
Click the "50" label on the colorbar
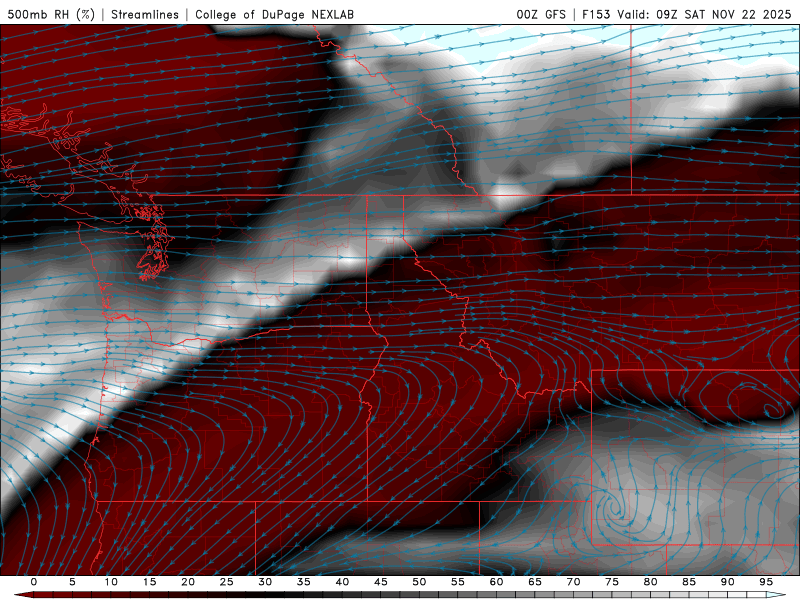click(x=419, y=582)
